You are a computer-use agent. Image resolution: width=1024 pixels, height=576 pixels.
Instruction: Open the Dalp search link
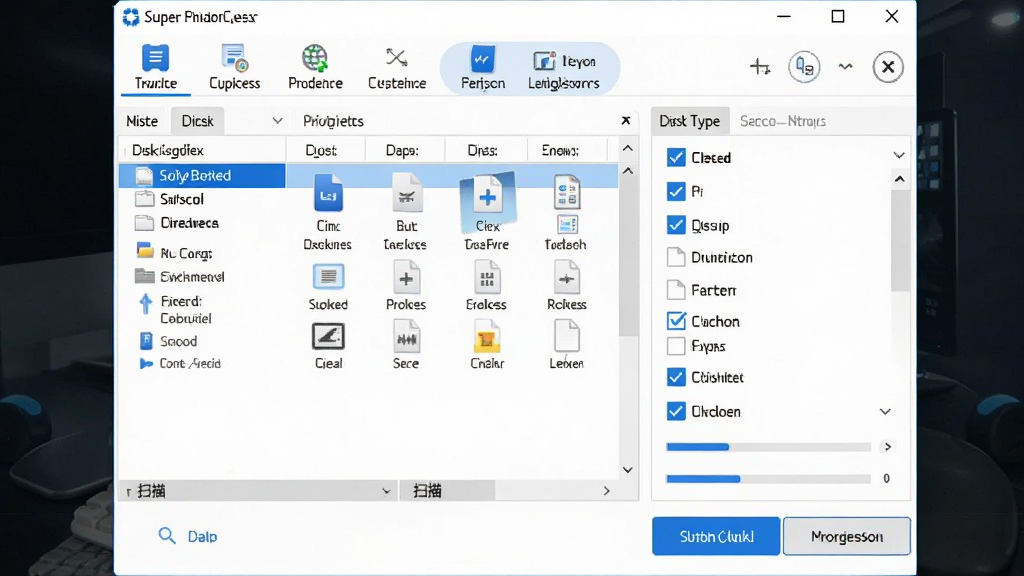(x=187, y=536)
